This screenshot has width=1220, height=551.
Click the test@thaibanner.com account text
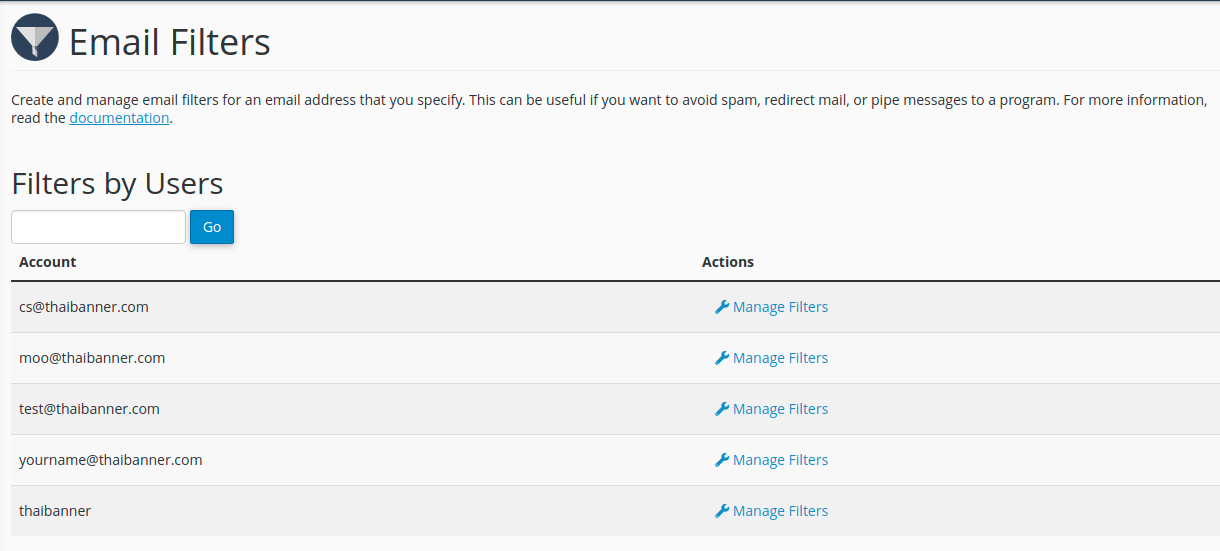[89, 409]
